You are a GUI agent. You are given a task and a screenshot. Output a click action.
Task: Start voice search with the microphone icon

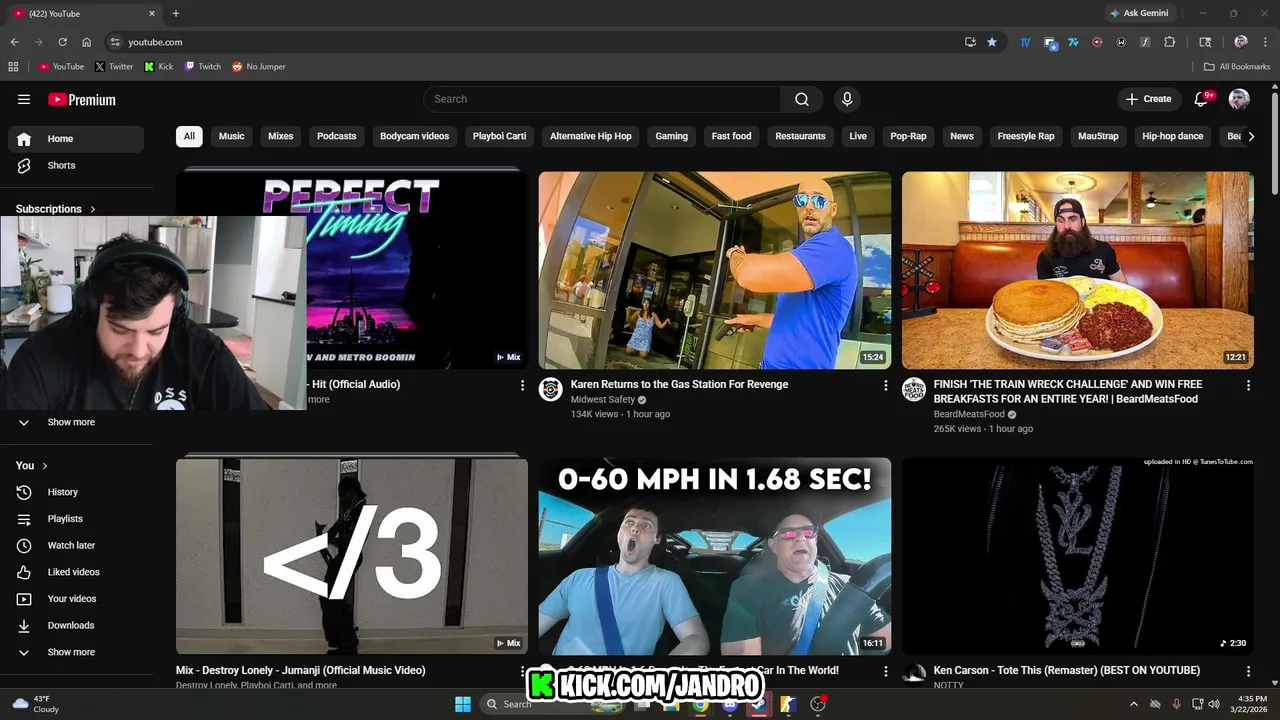click(x=847, y=99)
